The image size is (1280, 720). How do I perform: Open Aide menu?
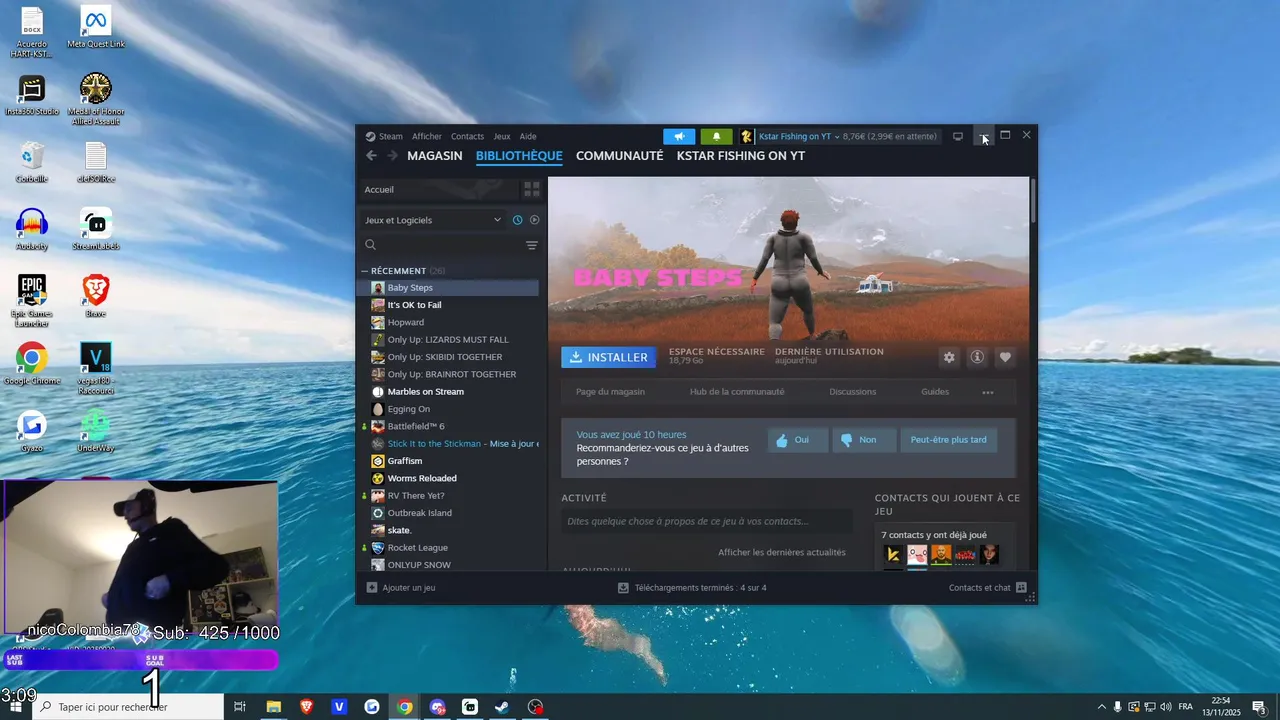pyautogui.click(x=528, y=136)
